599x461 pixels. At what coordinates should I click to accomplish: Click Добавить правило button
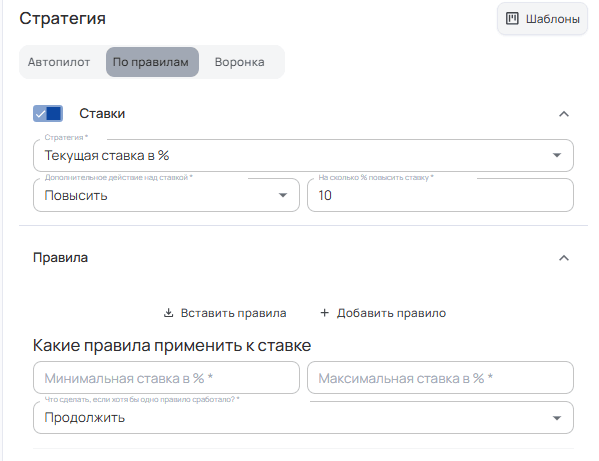pyautogui.click(x=383, y=313)
